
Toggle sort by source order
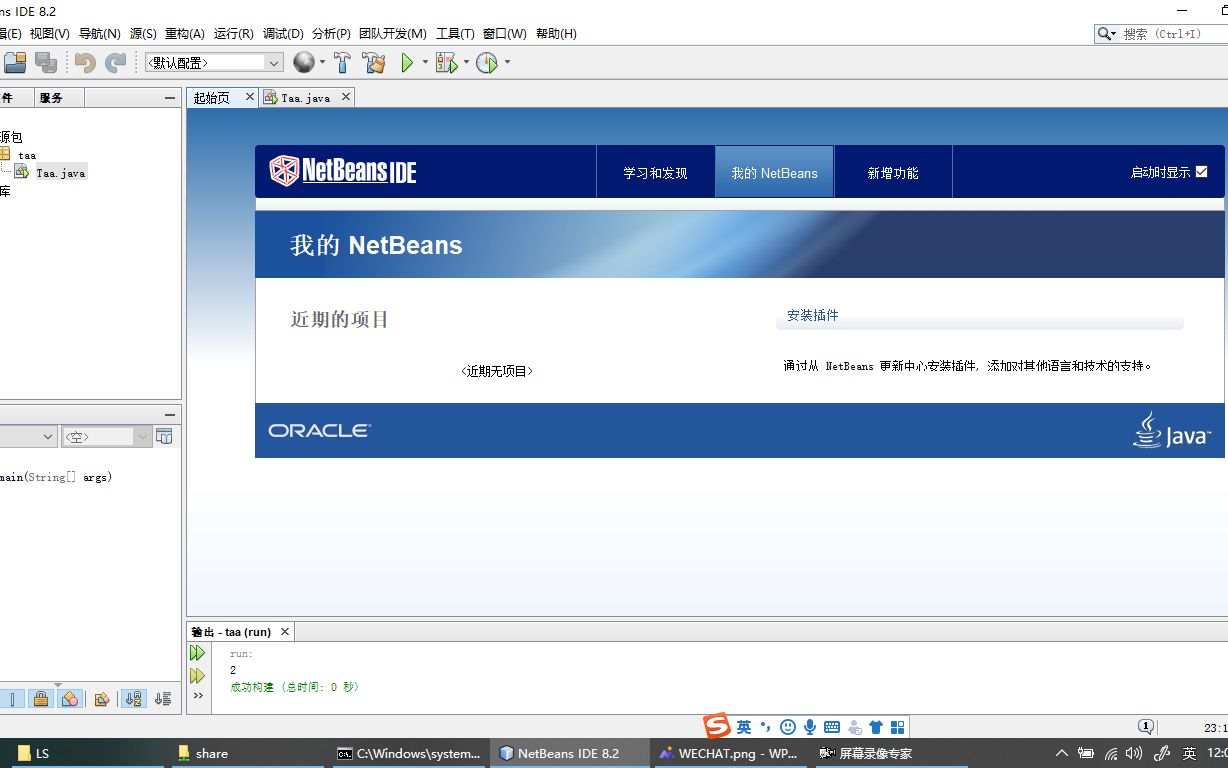[164, 699]
